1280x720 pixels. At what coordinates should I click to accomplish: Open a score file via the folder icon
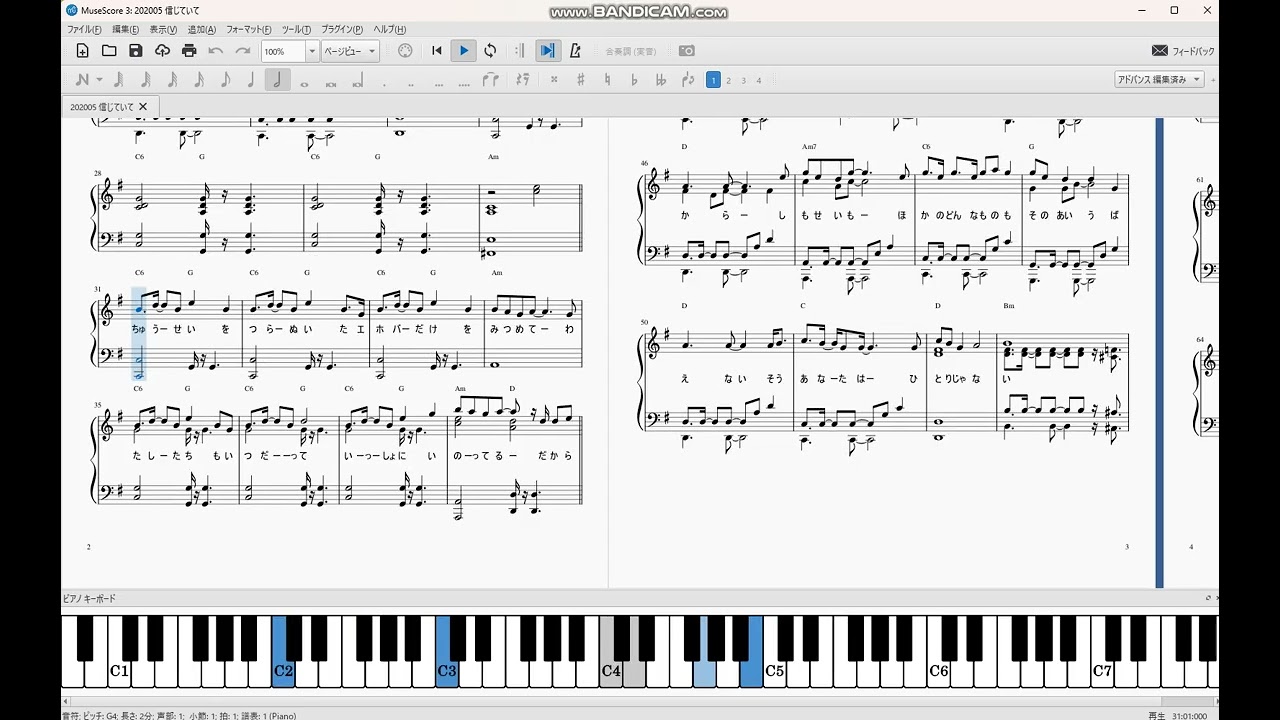click(109, 50)
